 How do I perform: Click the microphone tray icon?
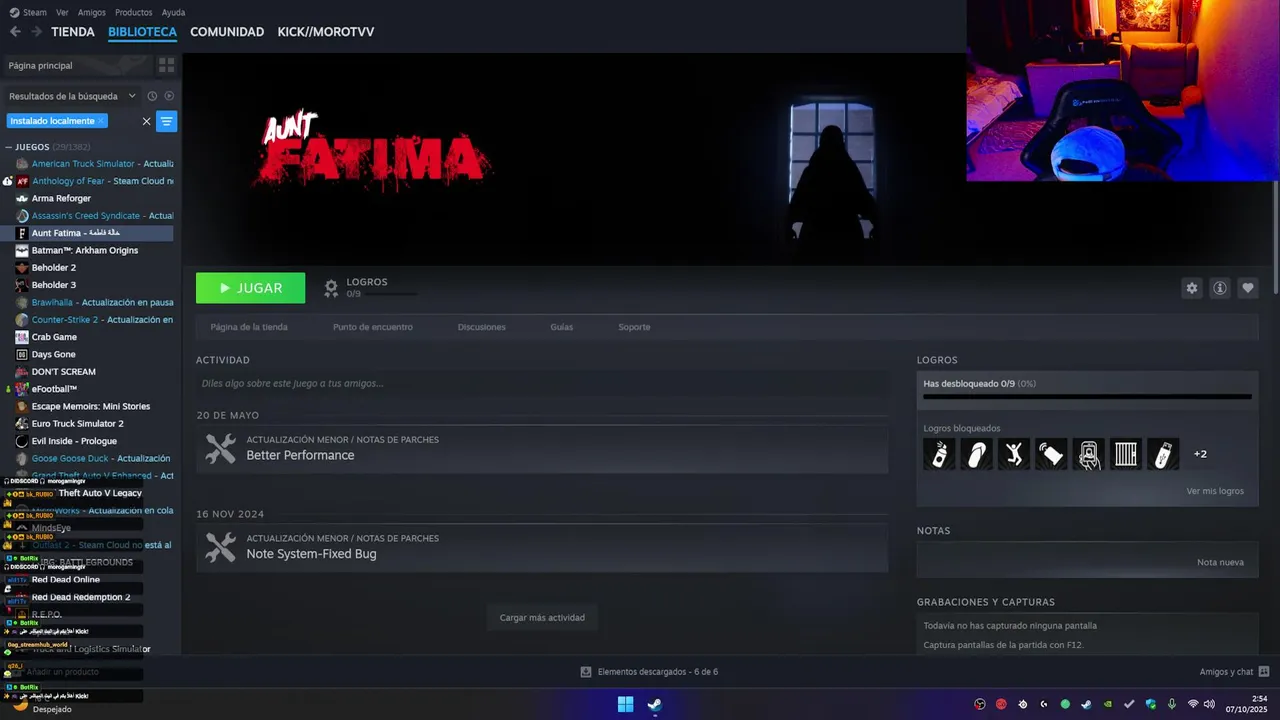[x=1172, y=704]
